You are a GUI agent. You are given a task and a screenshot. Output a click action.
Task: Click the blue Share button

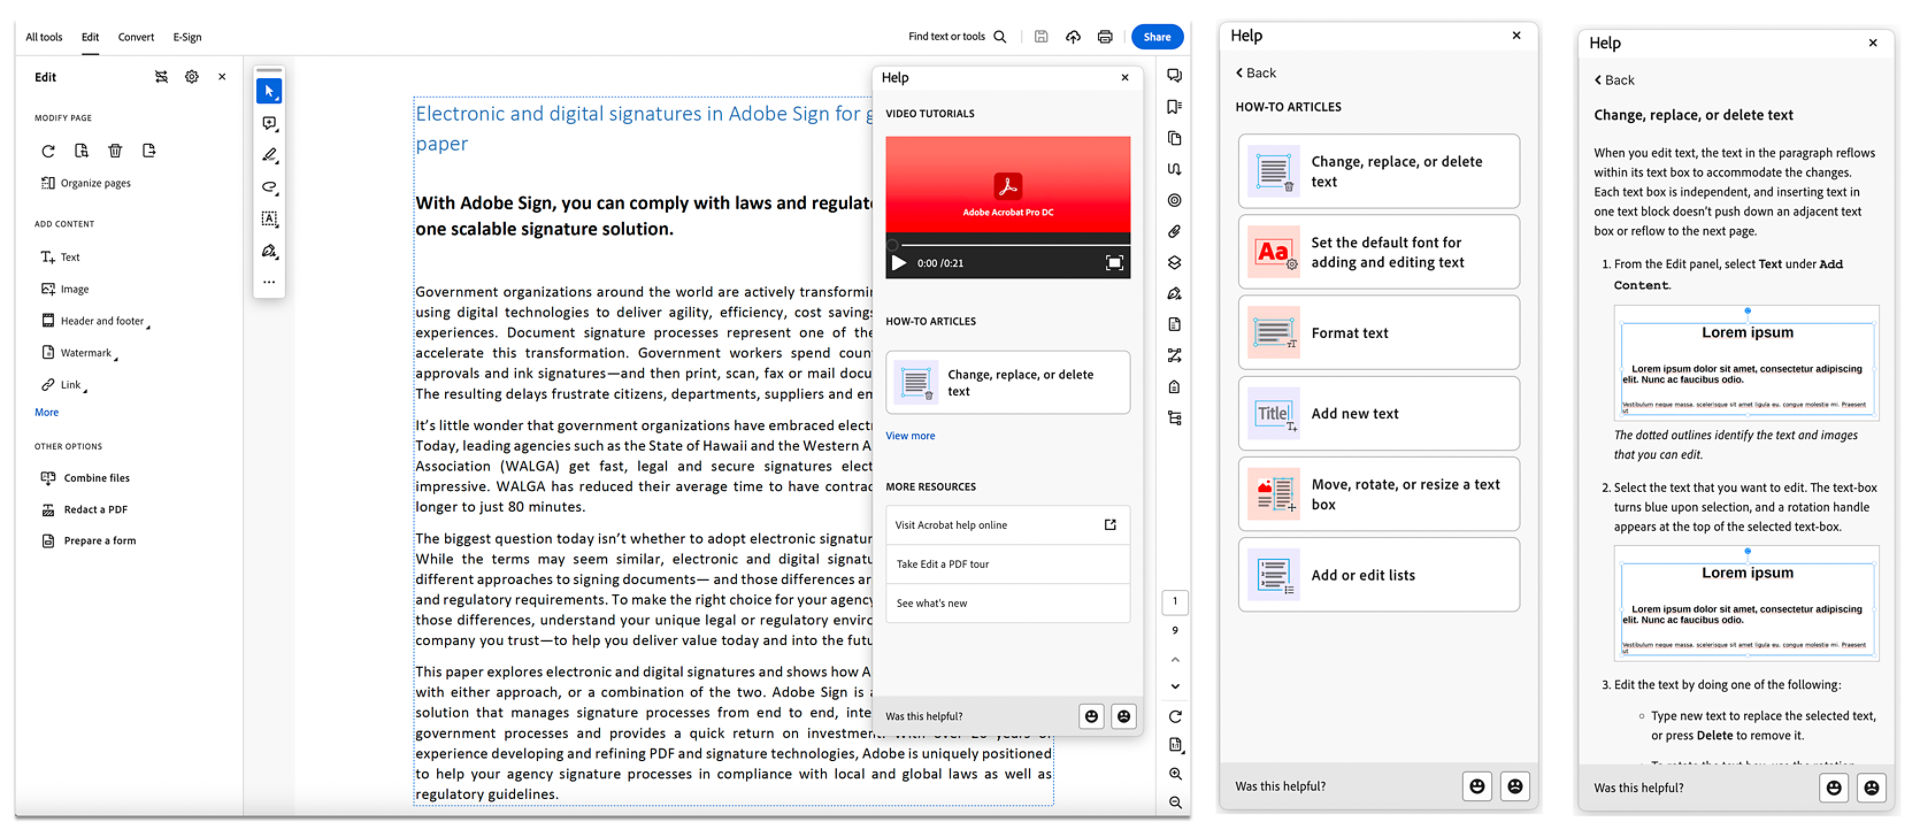pos(1157,37)
